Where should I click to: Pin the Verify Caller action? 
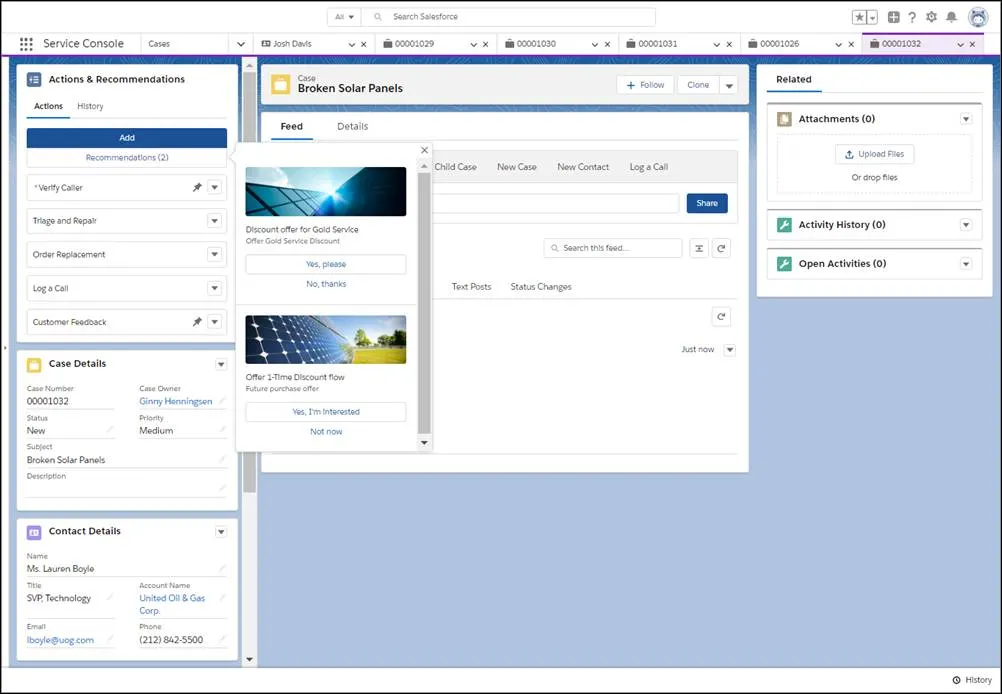pyautogui.click(x=199, y=187)
